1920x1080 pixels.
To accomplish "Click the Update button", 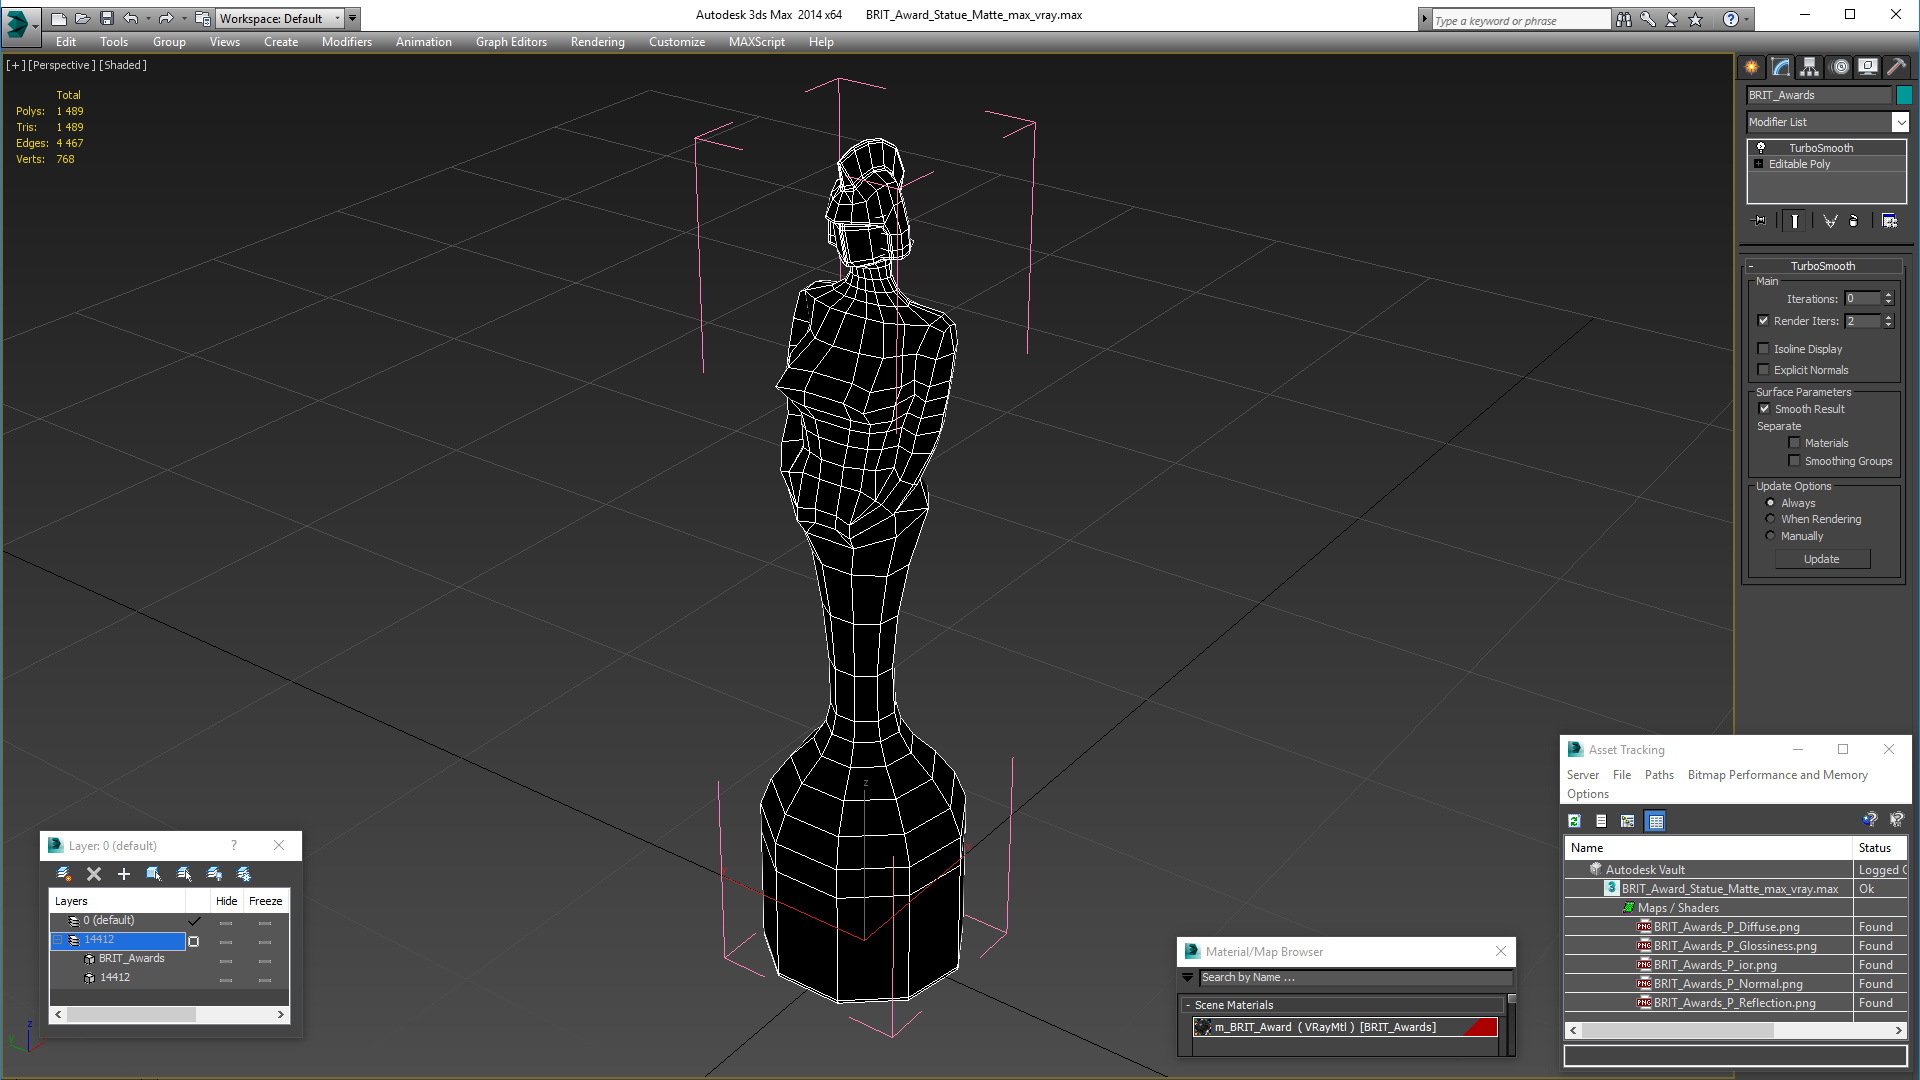I will pos(1822,559).
